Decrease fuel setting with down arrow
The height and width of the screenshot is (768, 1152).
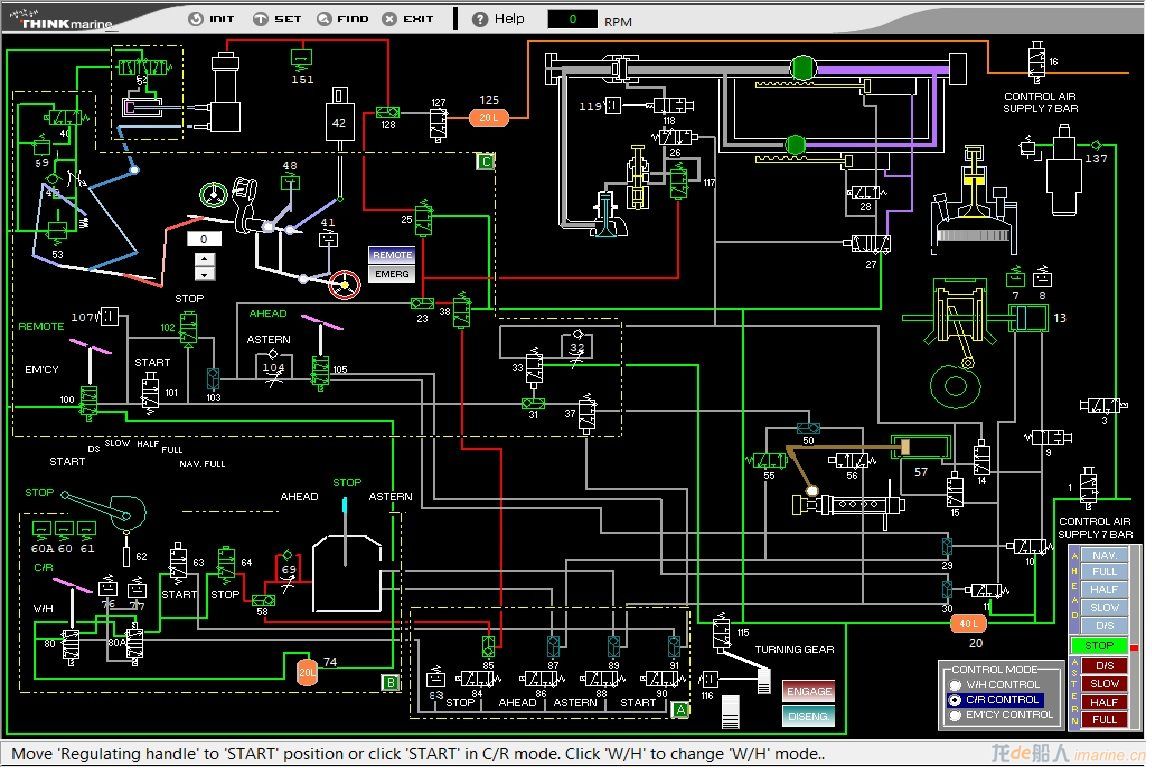click(204, 273)
